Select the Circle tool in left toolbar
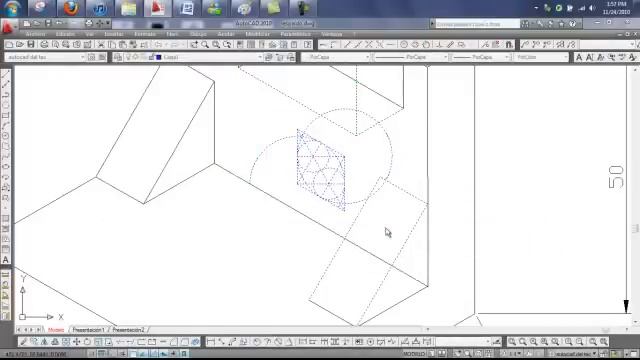Screen dimensions: 640x360 6,136
